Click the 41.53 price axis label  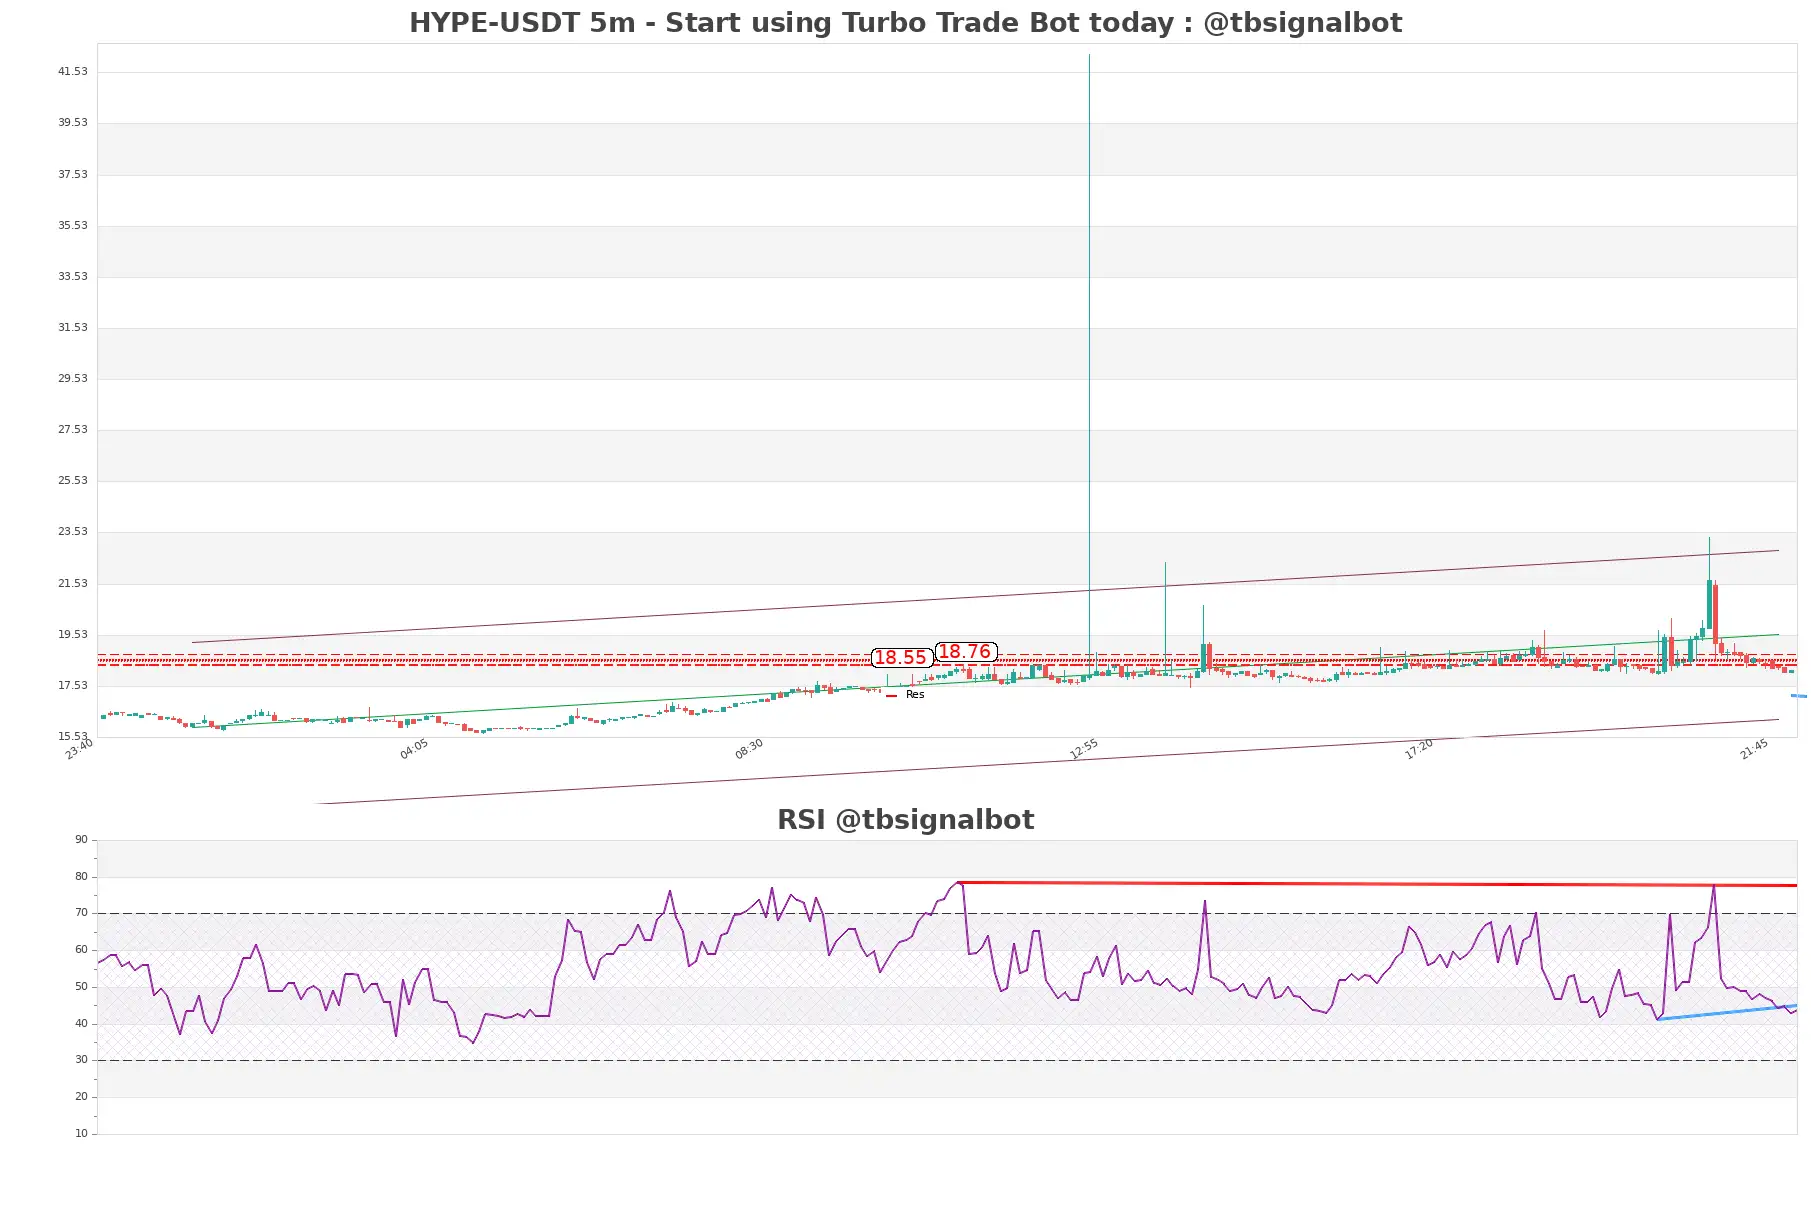72,72
